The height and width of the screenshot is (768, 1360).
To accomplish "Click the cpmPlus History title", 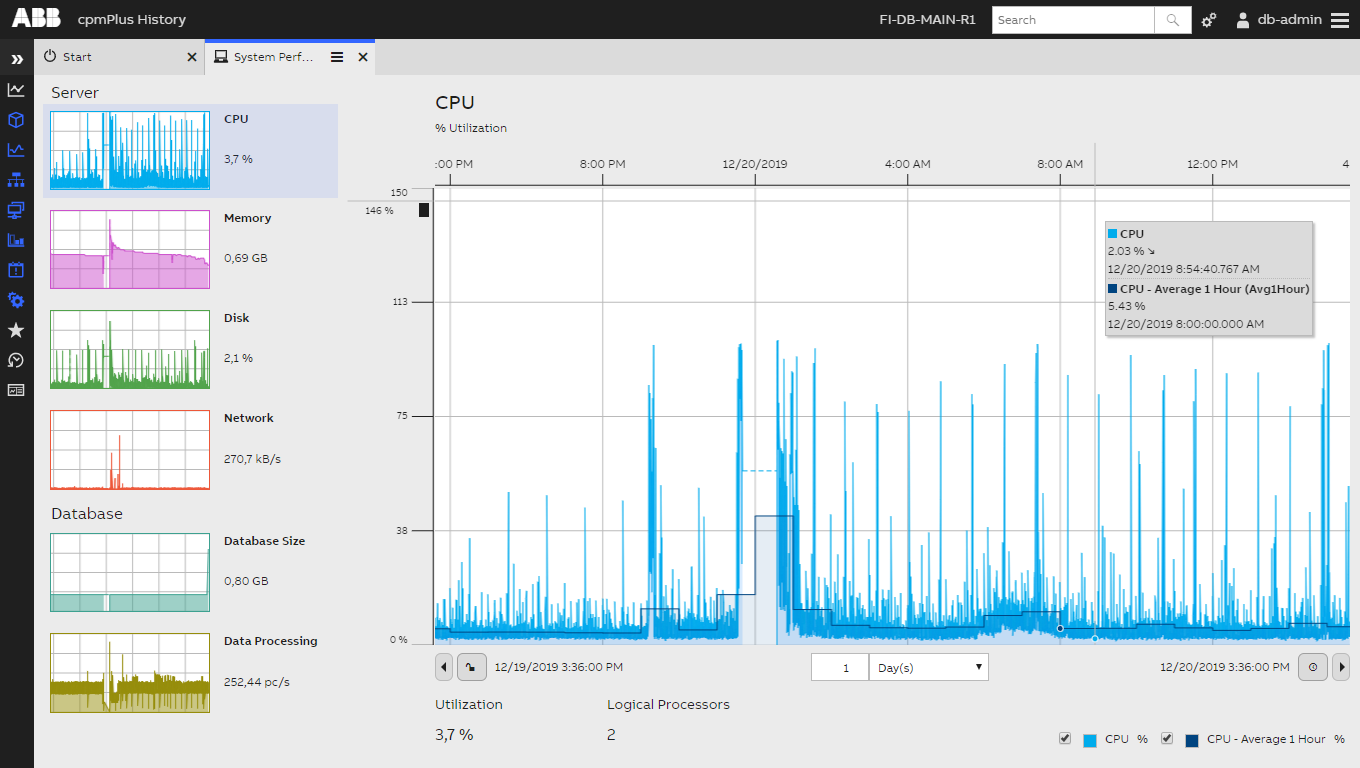I will (x=132, y=20).
